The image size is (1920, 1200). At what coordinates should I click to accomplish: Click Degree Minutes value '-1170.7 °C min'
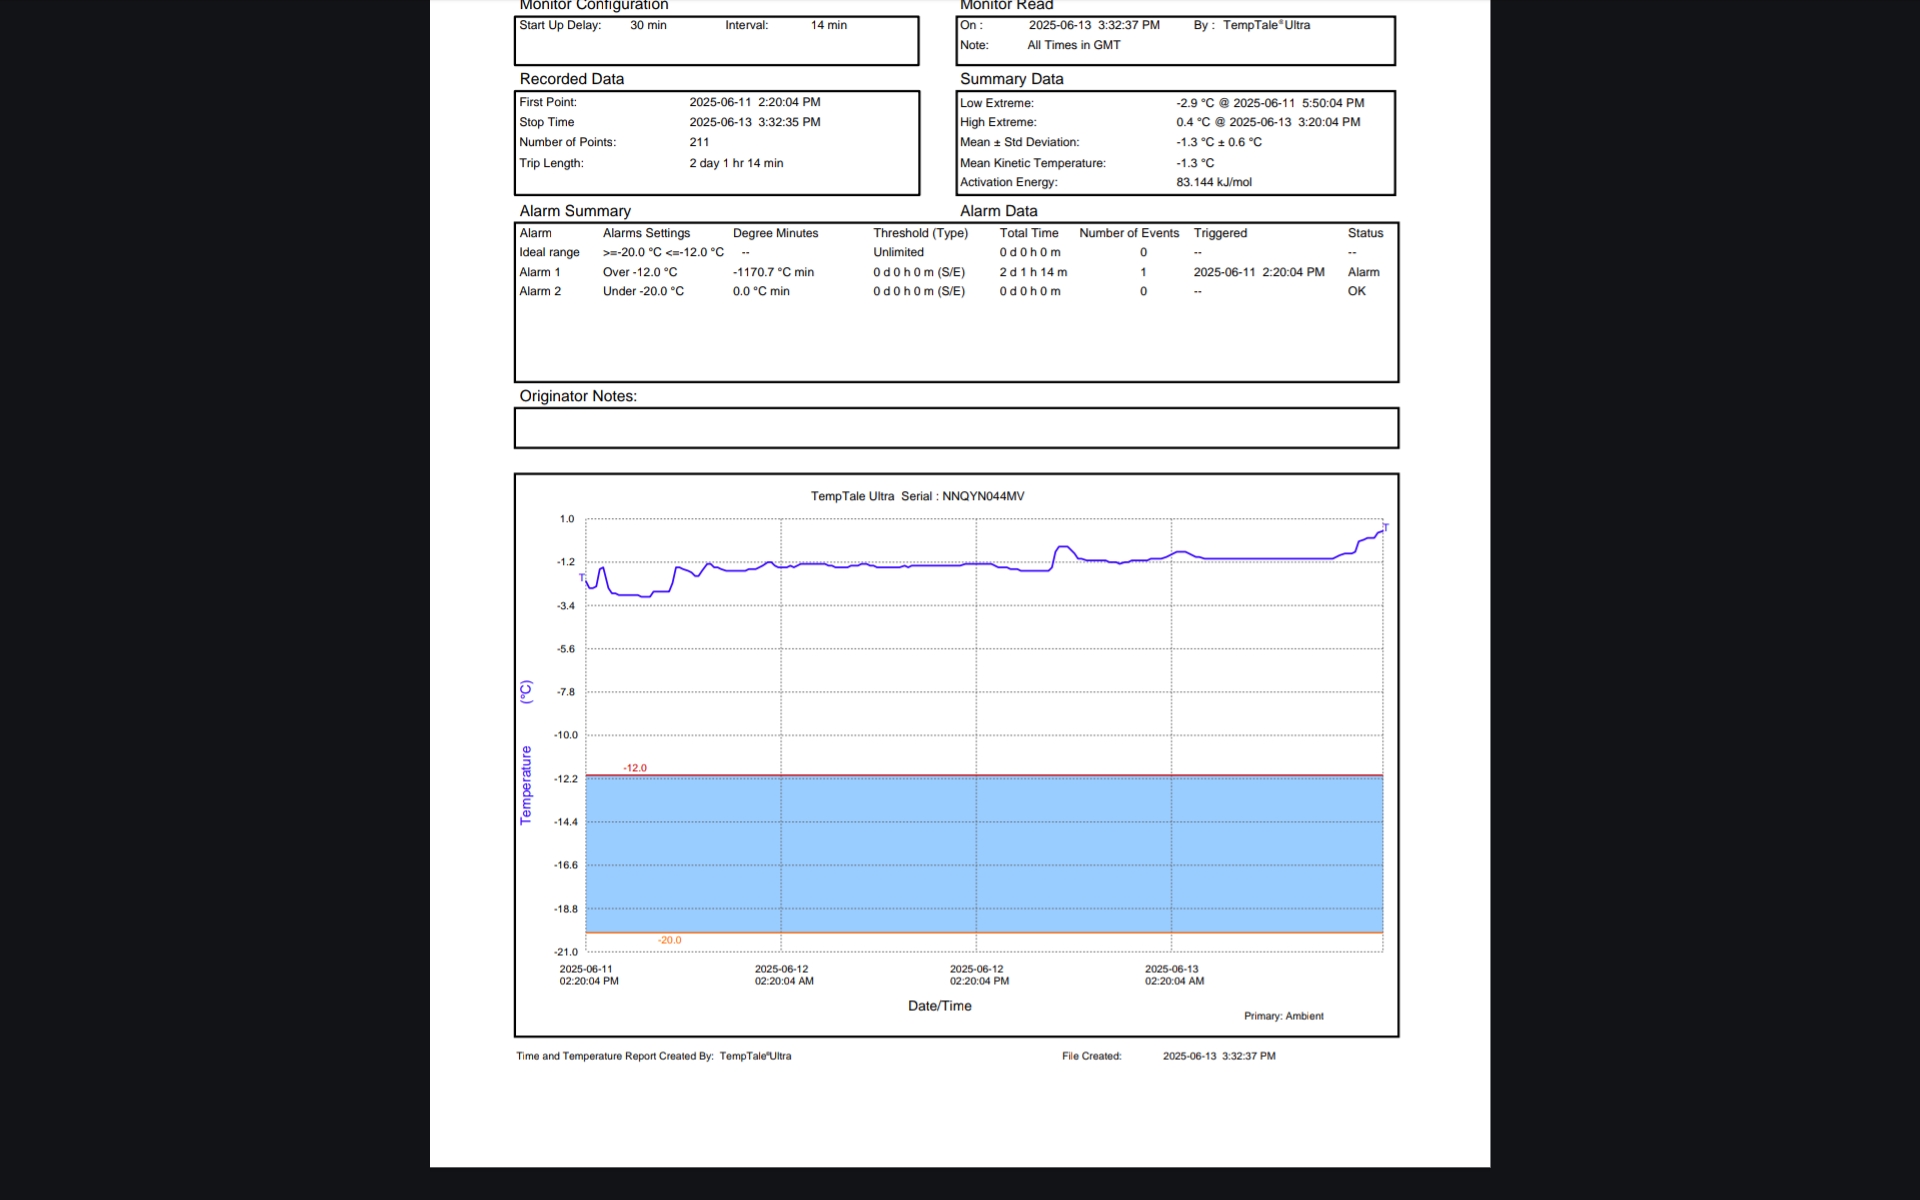pos(773,272)
